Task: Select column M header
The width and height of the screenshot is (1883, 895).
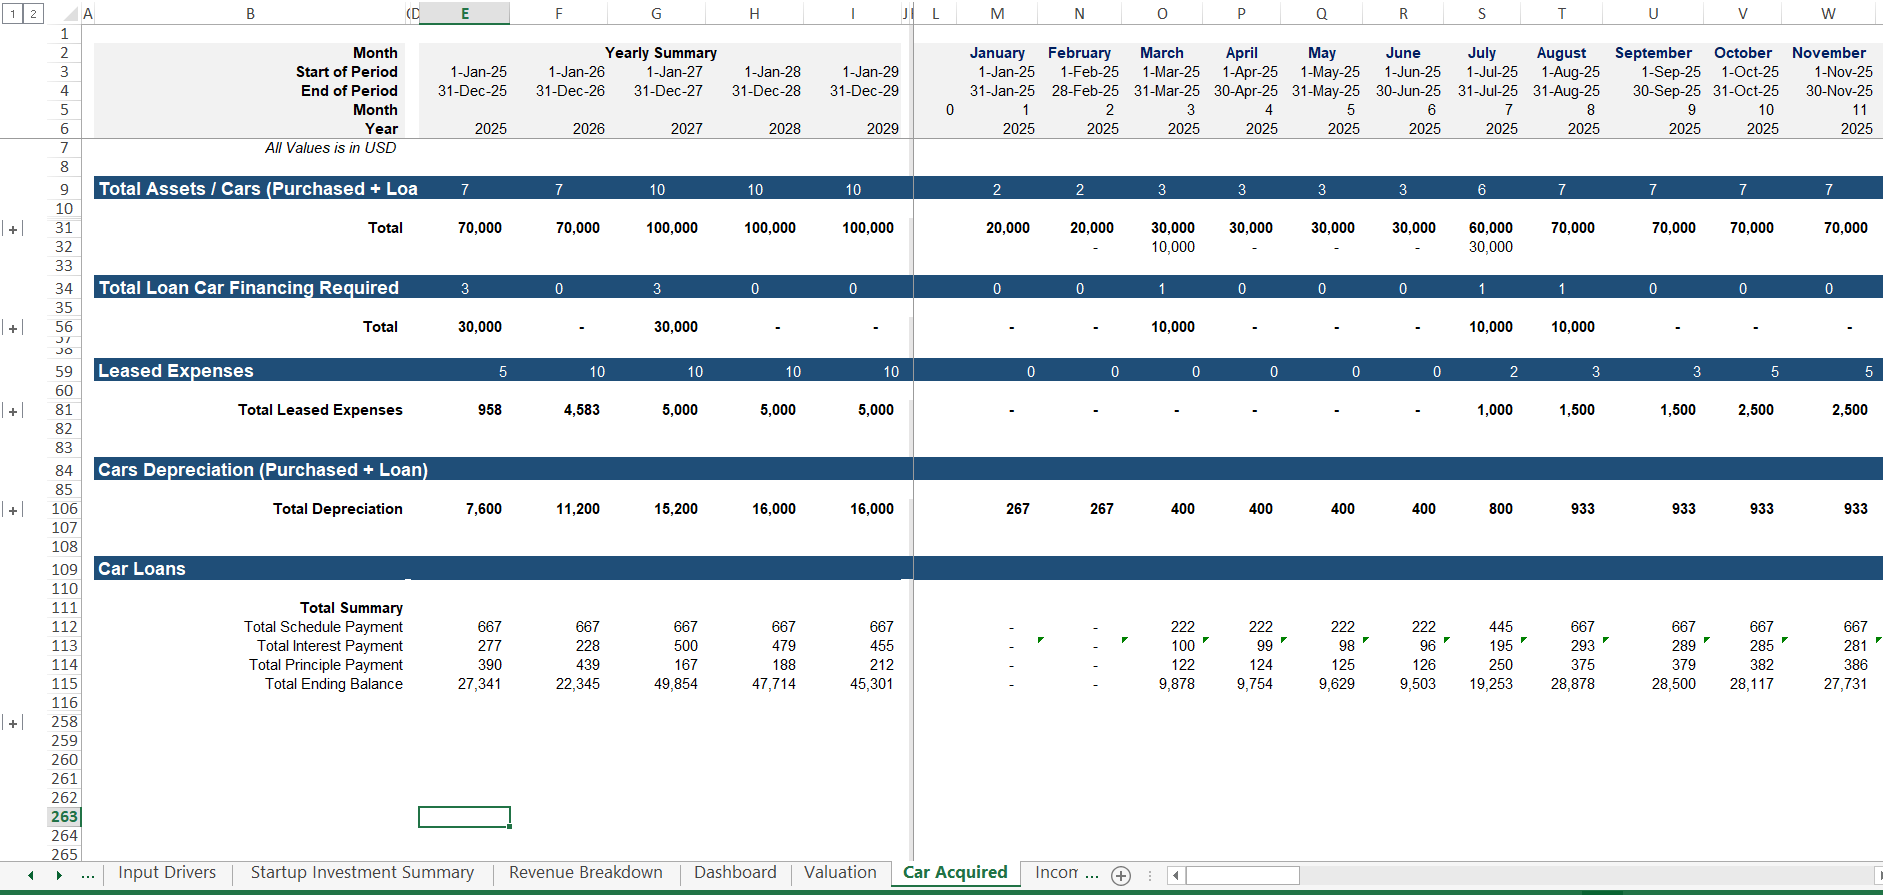Action: [997, 13]
